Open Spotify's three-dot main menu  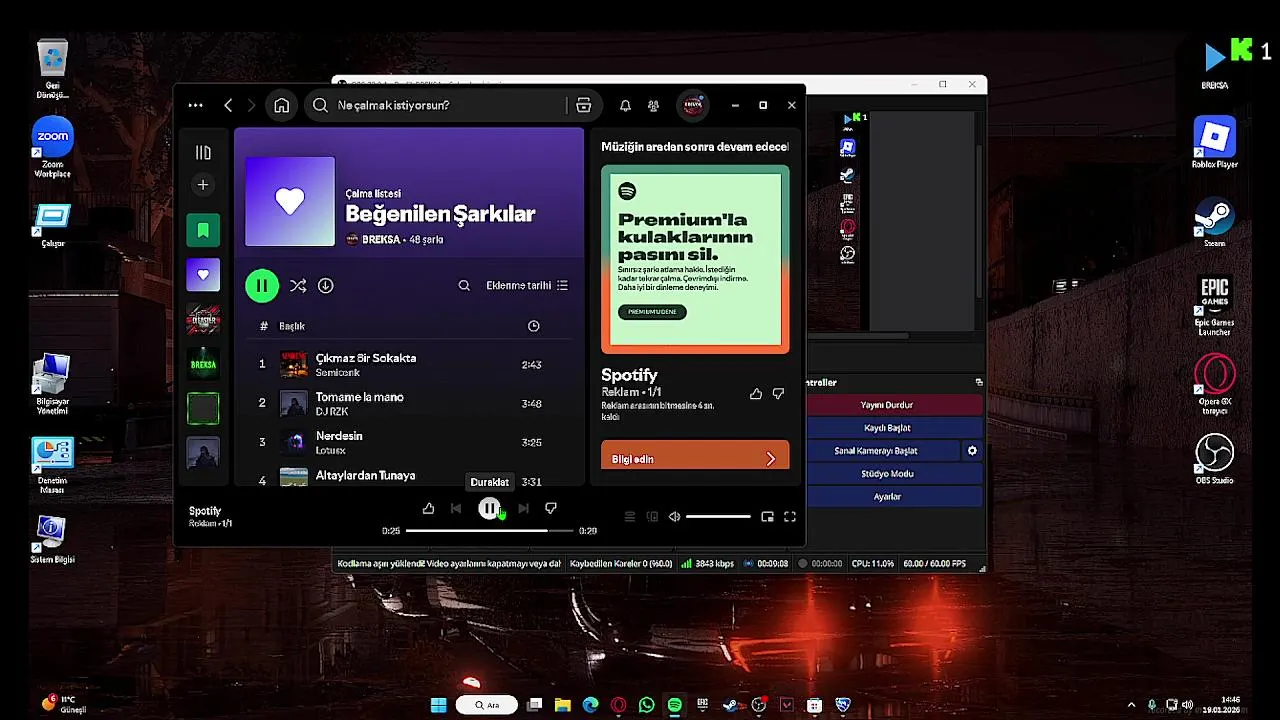pos(195,105)
